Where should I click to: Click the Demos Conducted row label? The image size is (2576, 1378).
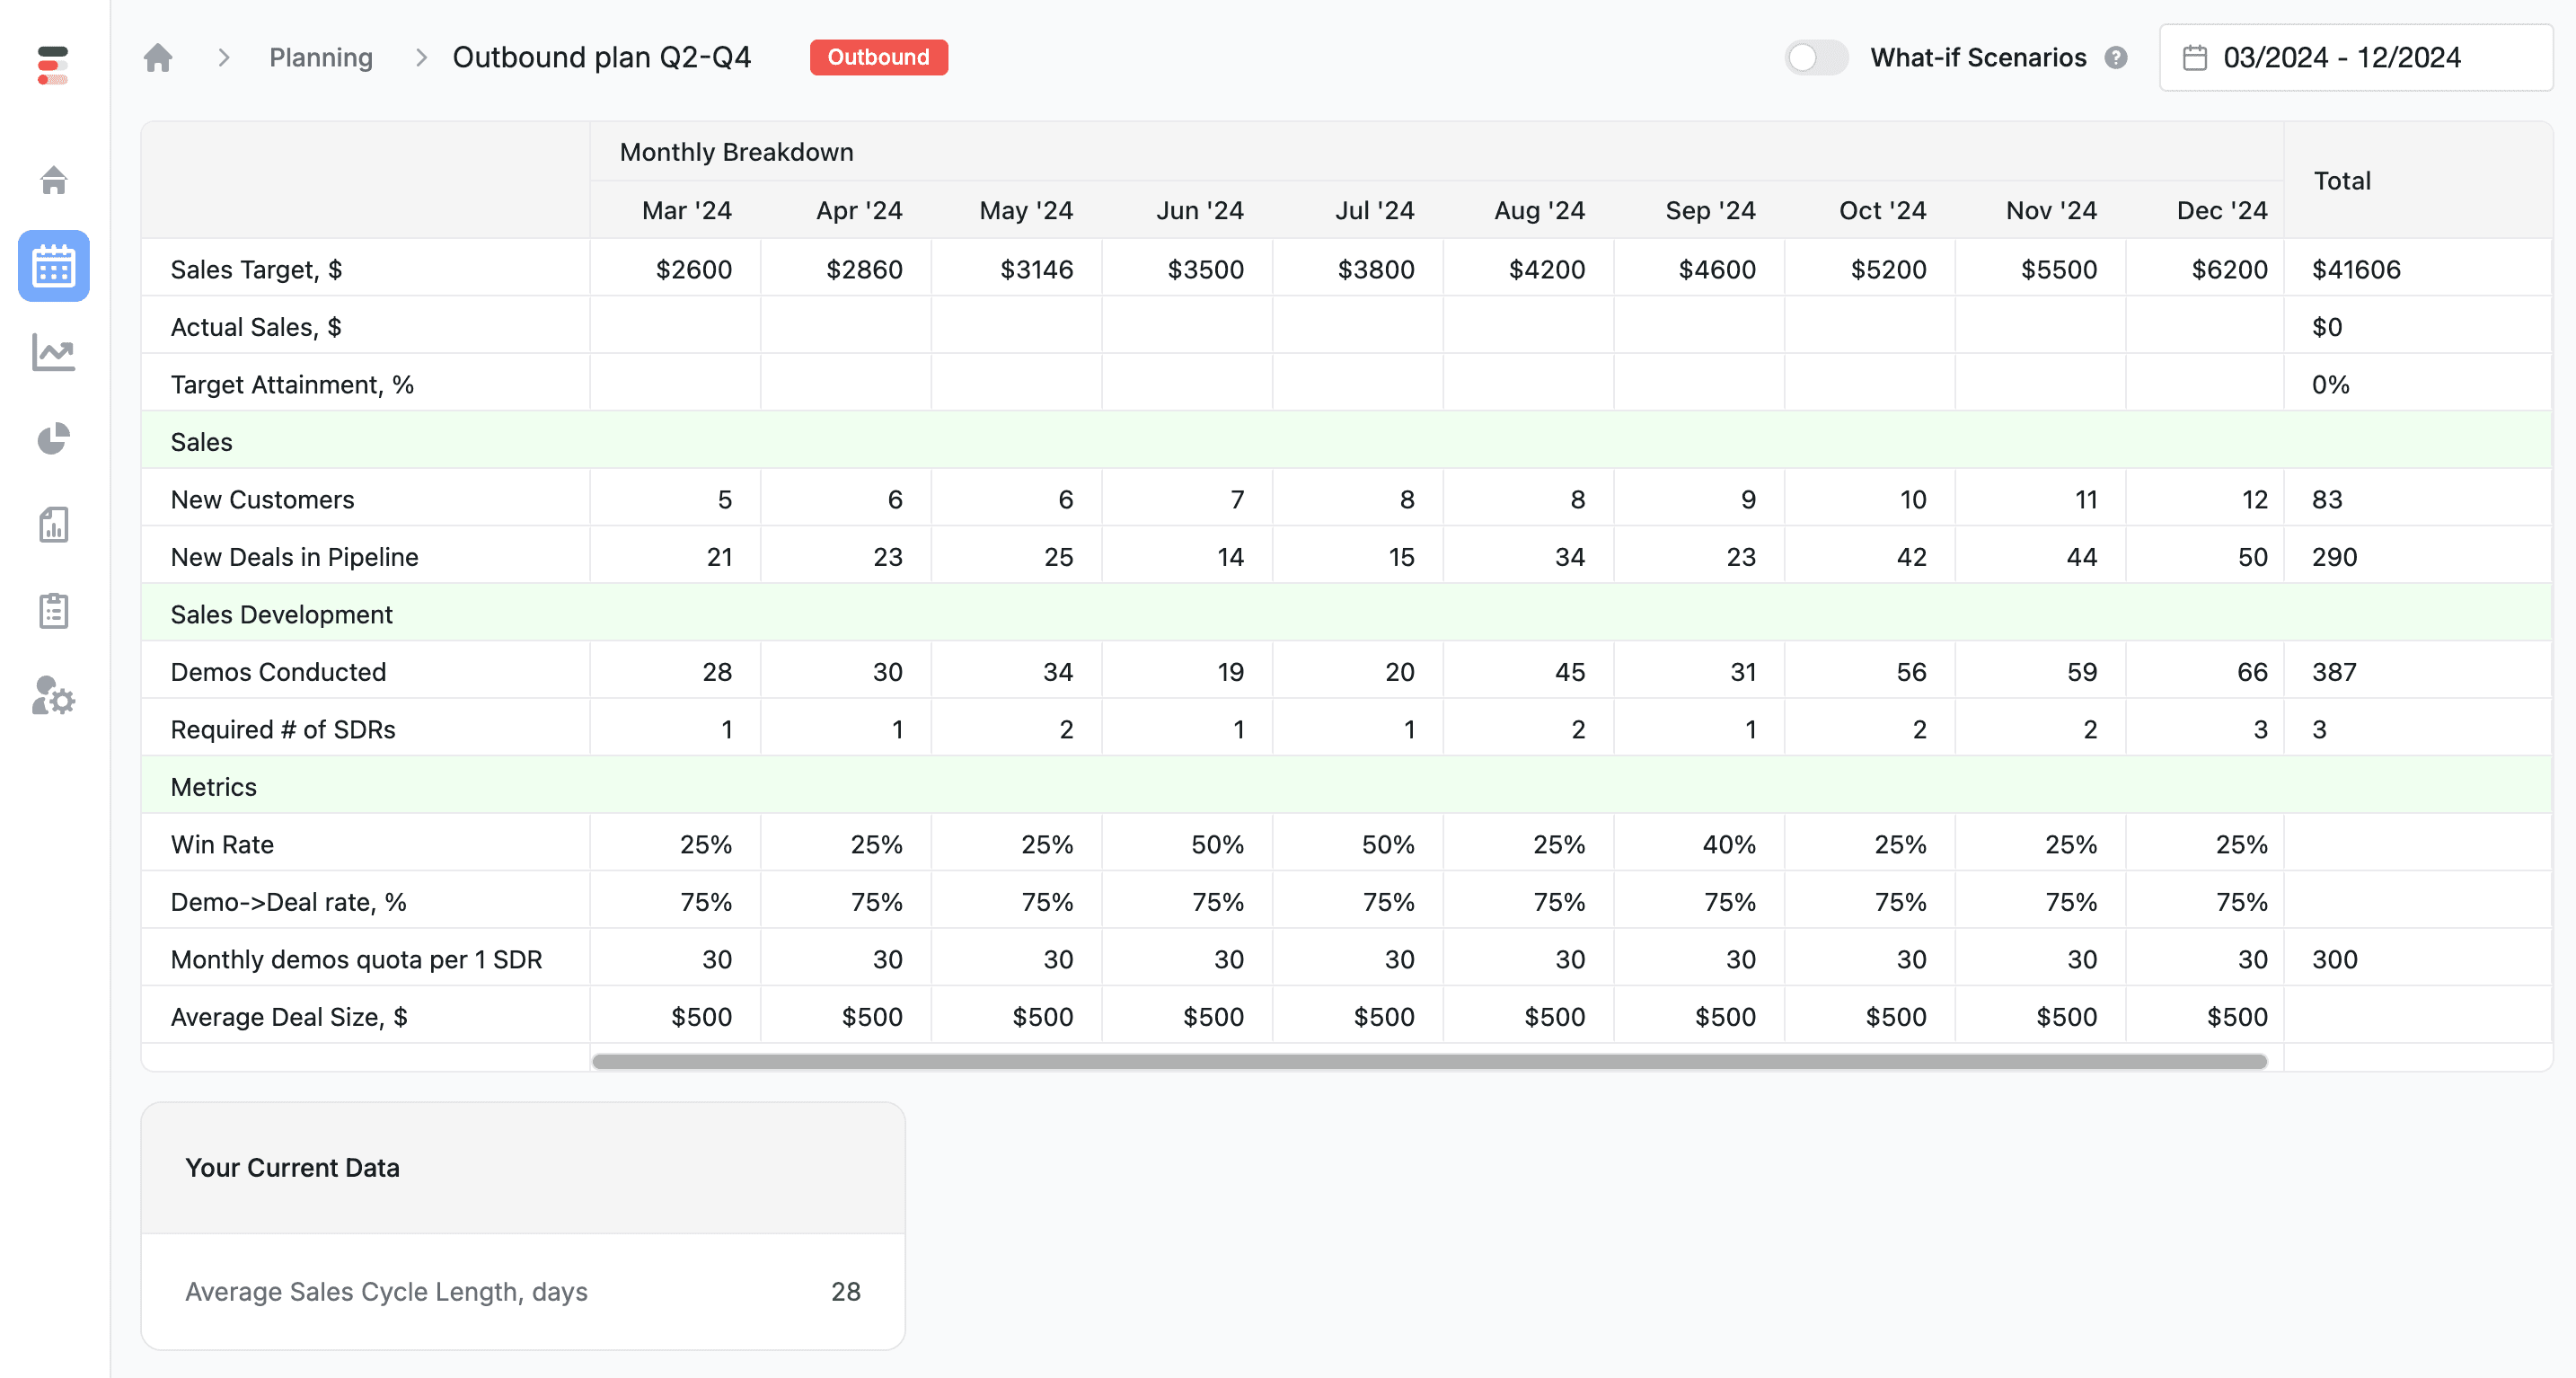coord(279,672)
